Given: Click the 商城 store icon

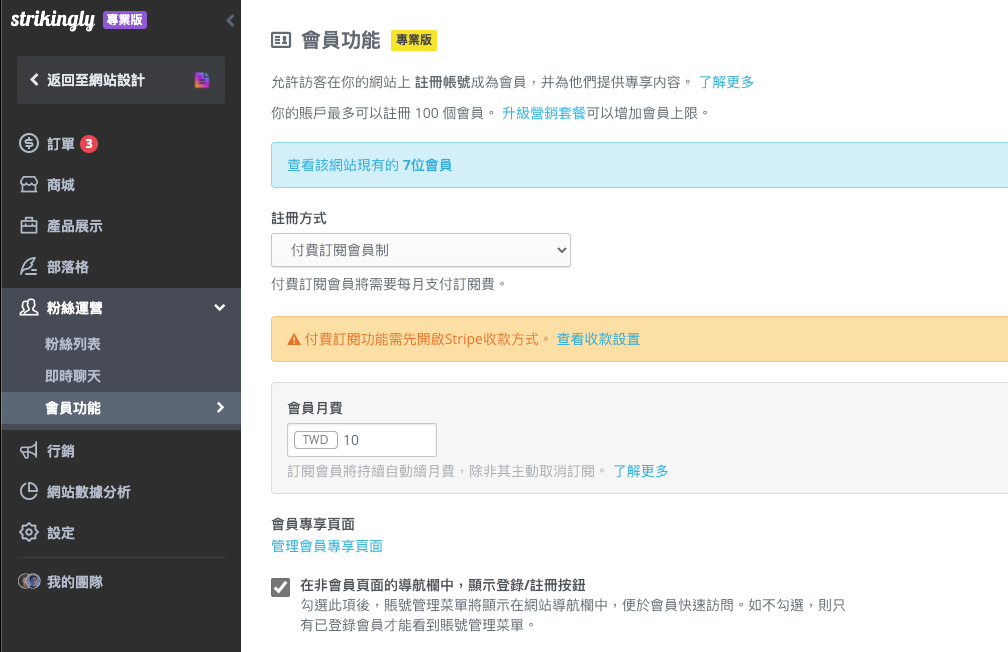Looking at the screenshot, I should [29, 185].
